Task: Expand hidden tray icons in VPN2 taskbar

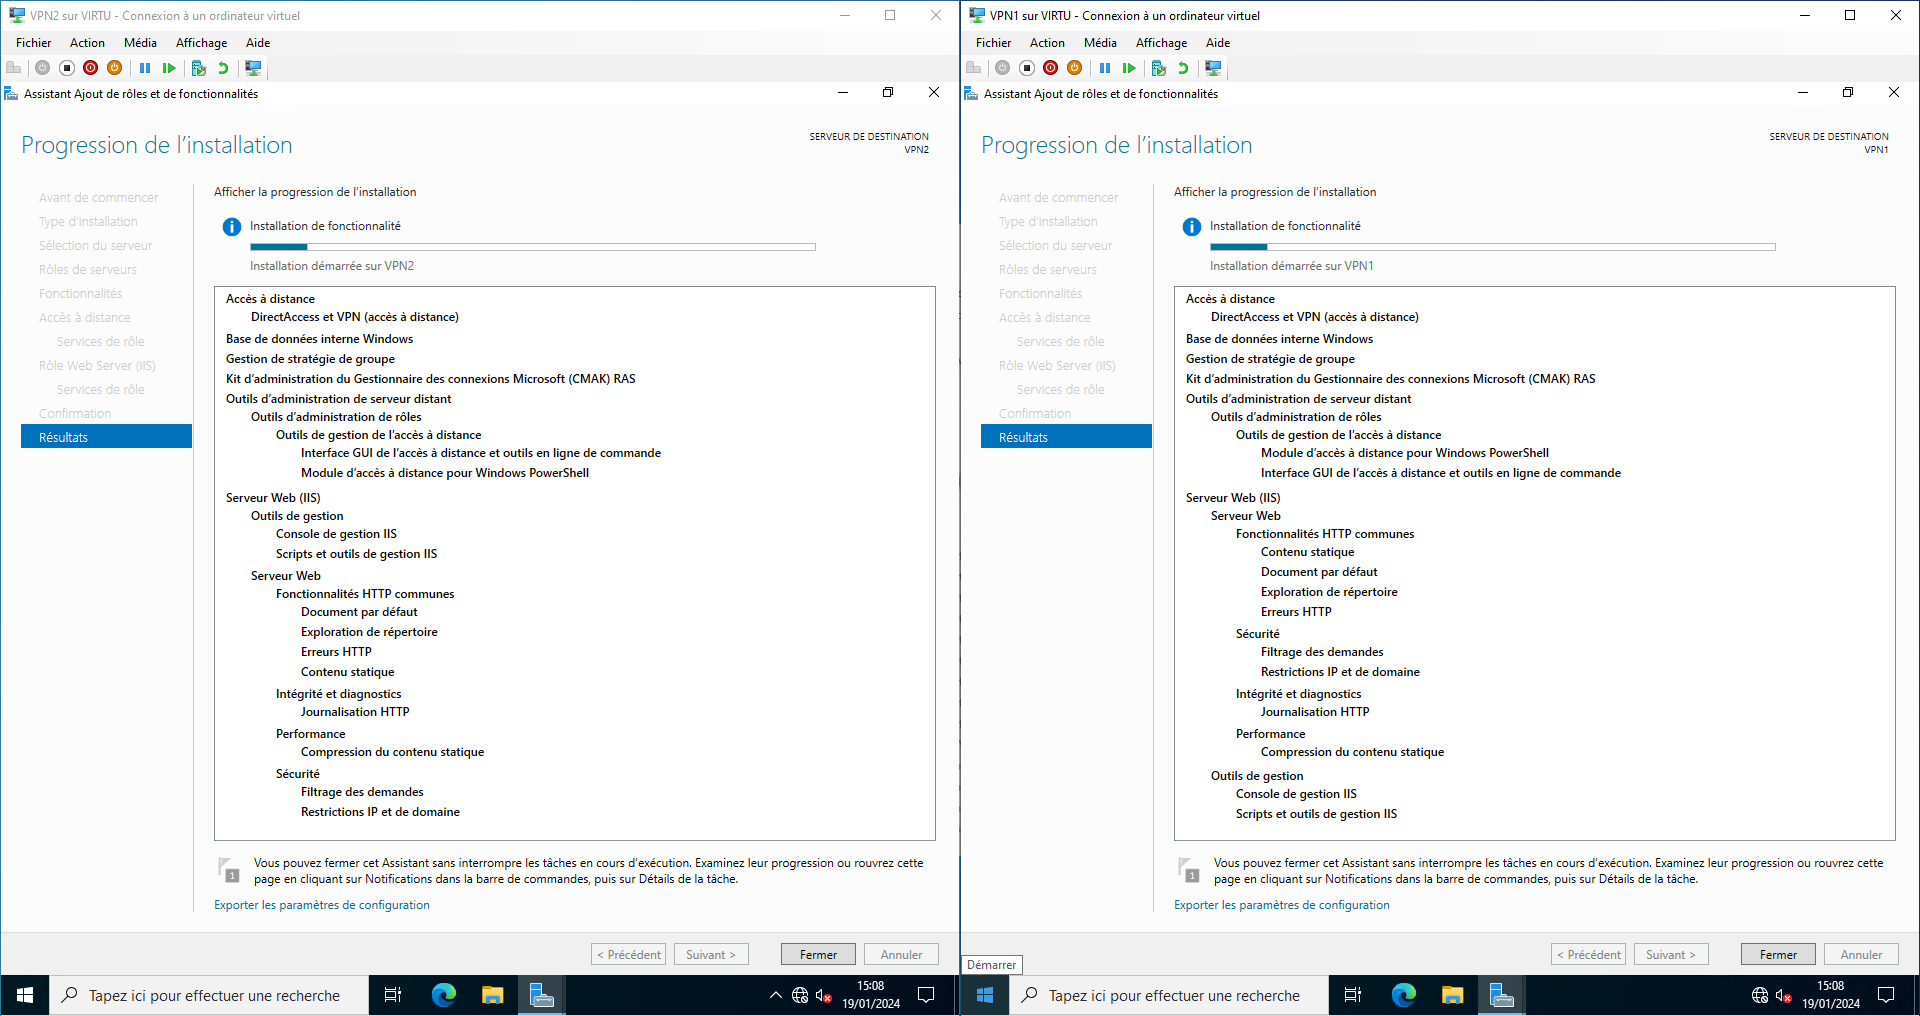Action: pos(775,995)
